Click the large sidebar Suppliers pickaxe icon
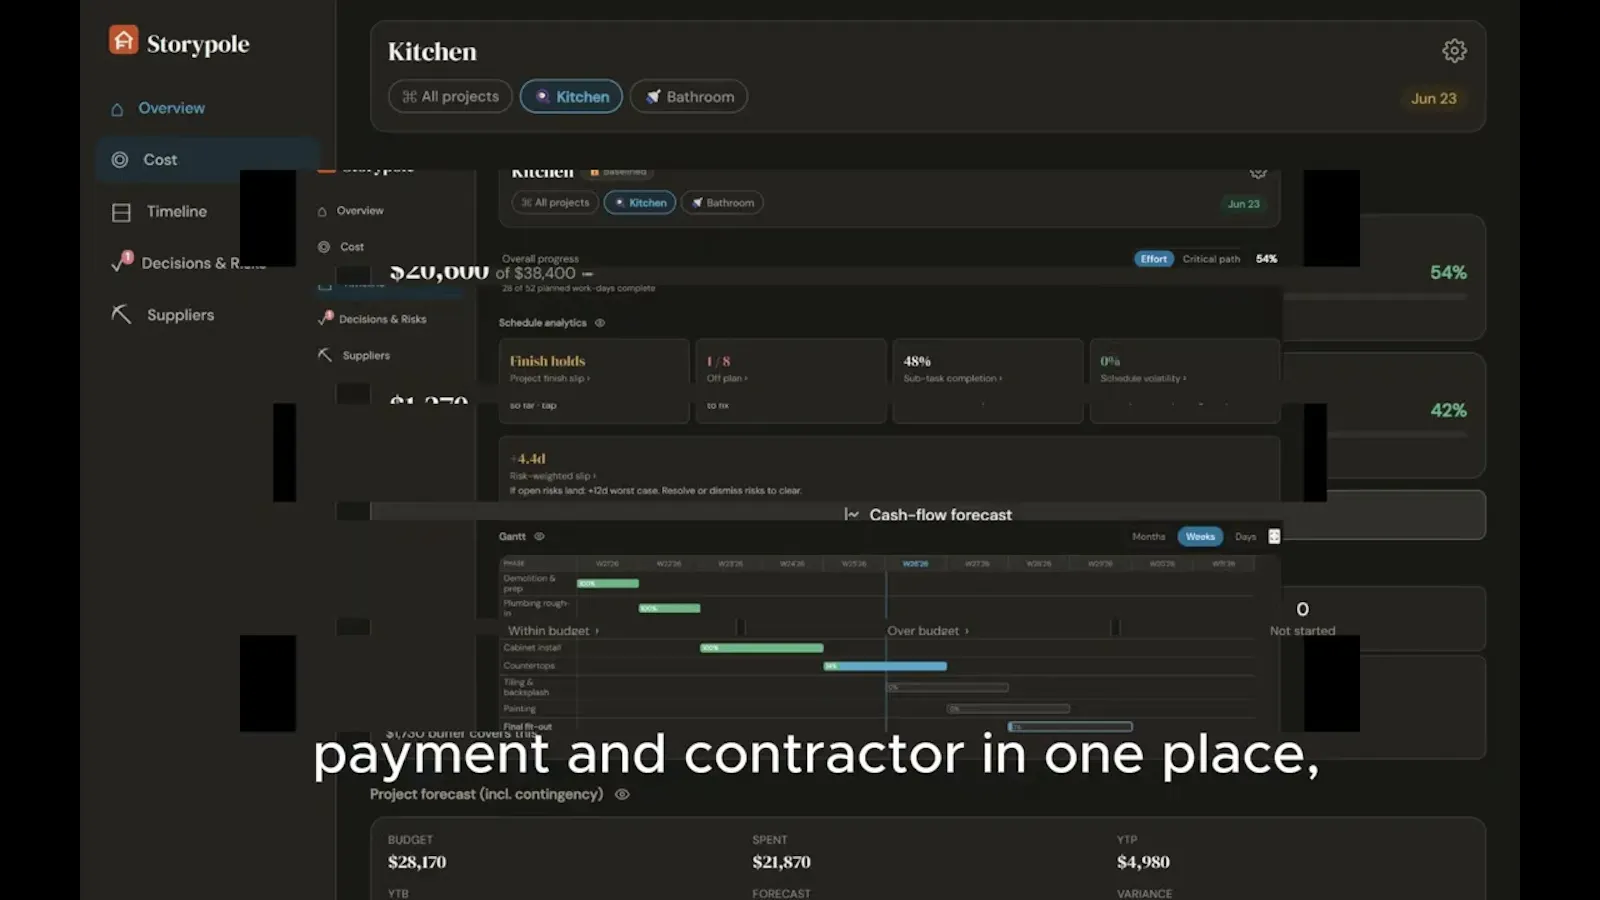Screen dimensions: 1600x900 coord(121,314)
